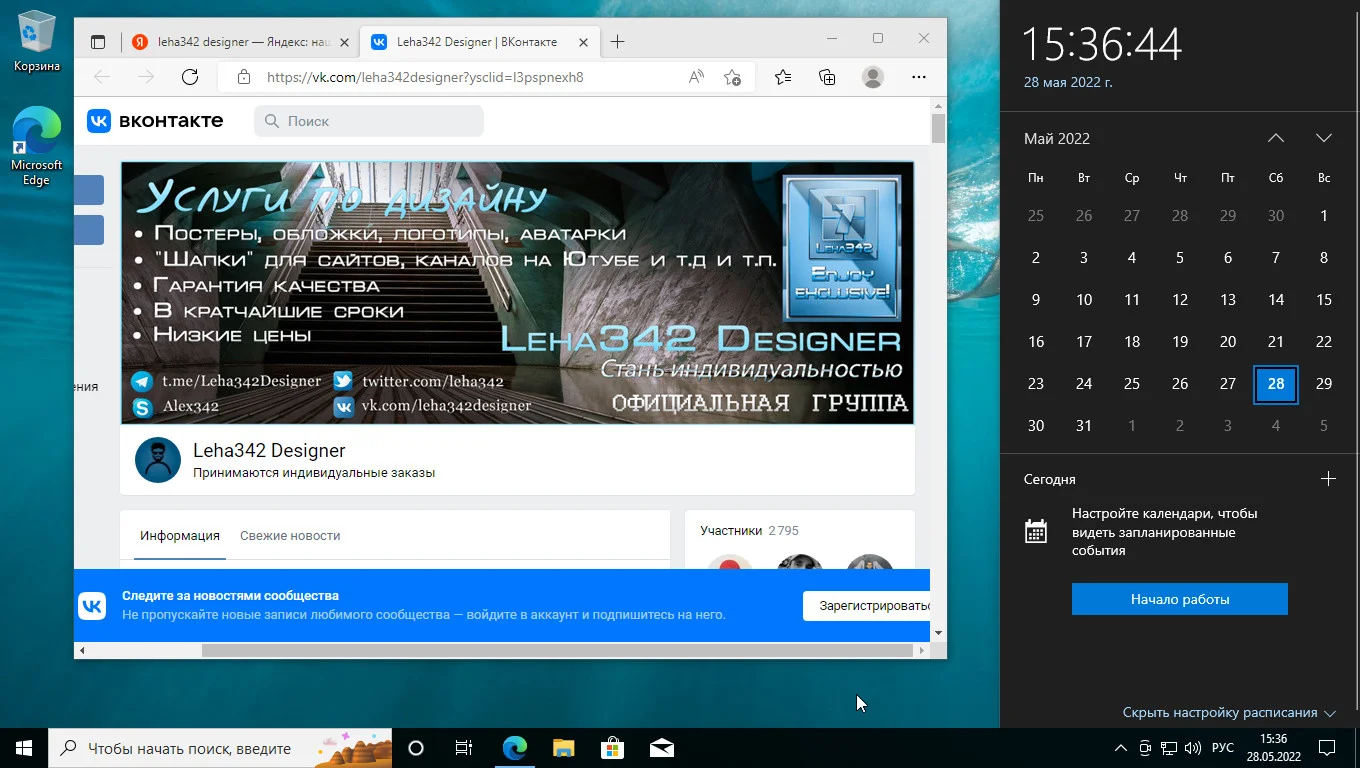Image resolution: width=1360 pixels, height=768 pixels.
Task: Click the Leha342 Designer group avatar
Action: pyautogui.click(x=158, y=460)
